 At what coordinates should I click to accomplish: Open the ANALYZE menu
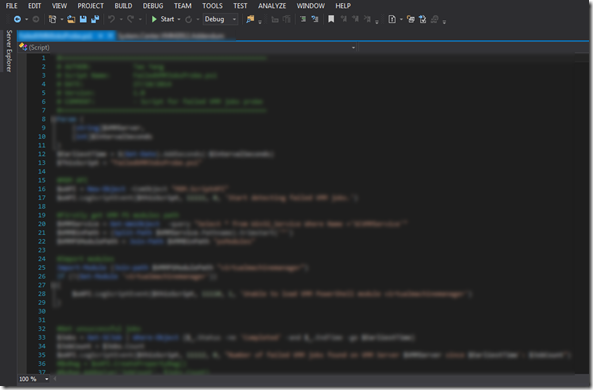pyautogui.click(x=272, y=6)
